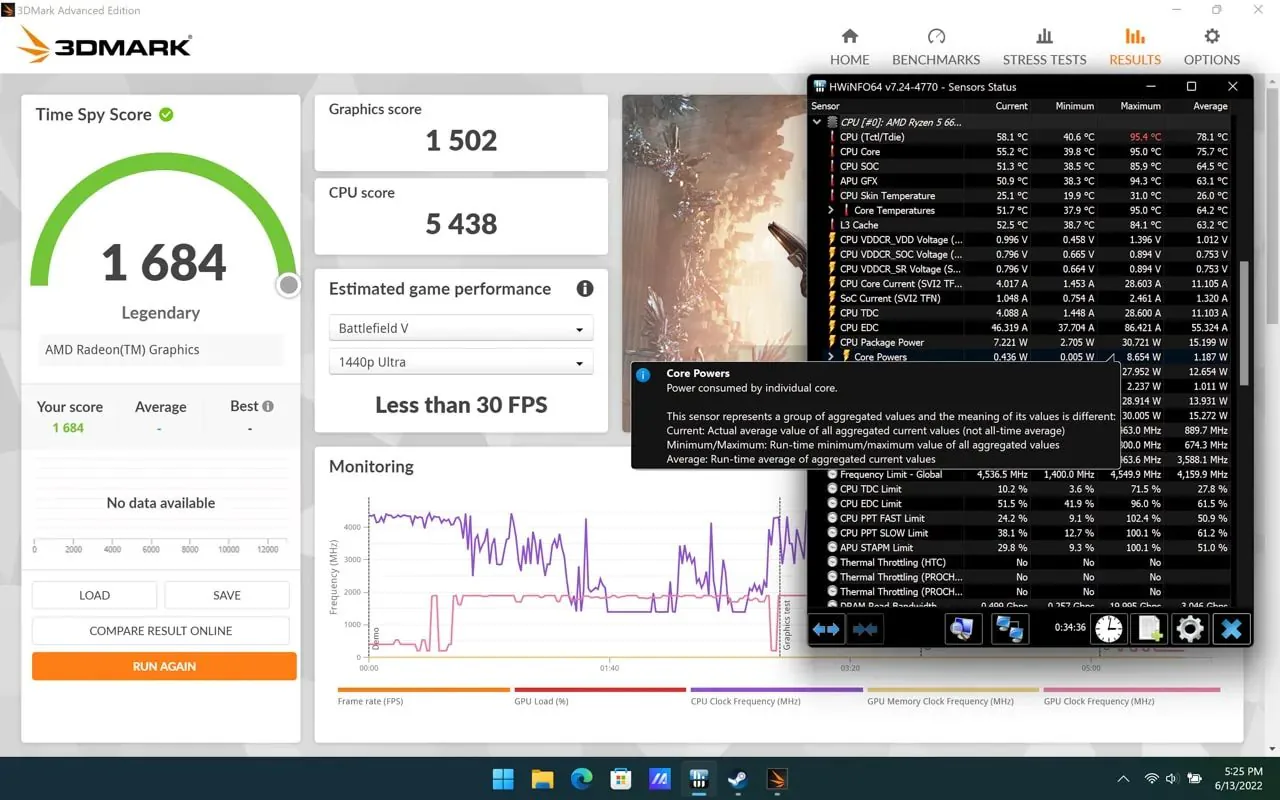Click the volume icon in system tray
The height and width of the screenshot is (800, 1280).
(1172, 779)
